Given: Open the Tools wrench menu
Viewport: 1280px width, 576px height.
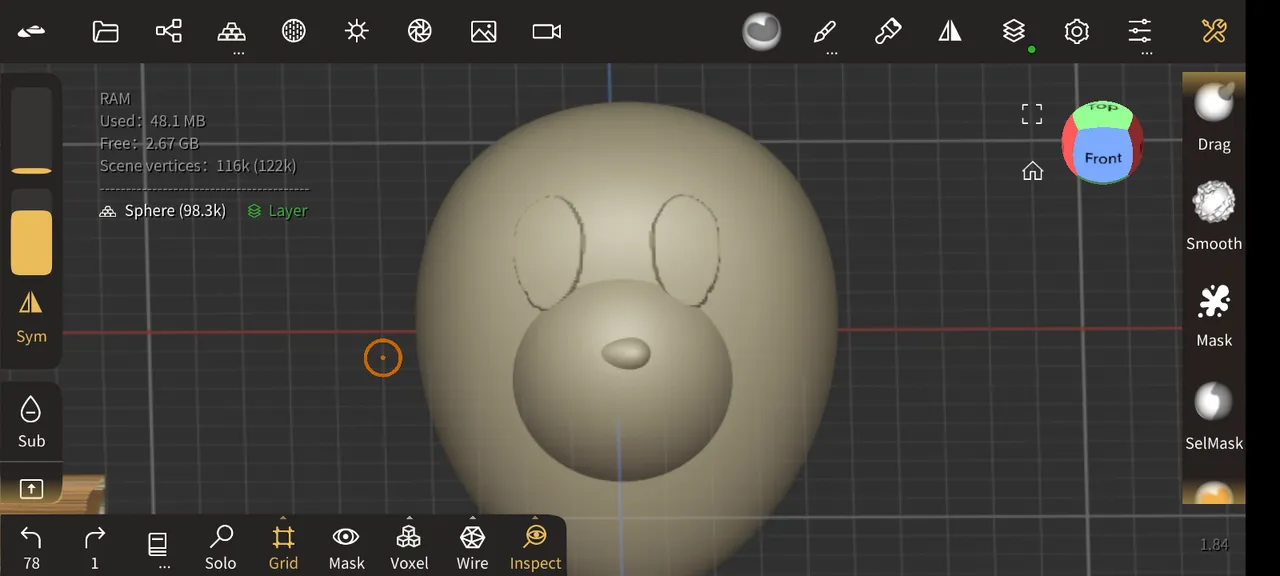Looking at the screenshot, I should click(x=1214, y=31).
